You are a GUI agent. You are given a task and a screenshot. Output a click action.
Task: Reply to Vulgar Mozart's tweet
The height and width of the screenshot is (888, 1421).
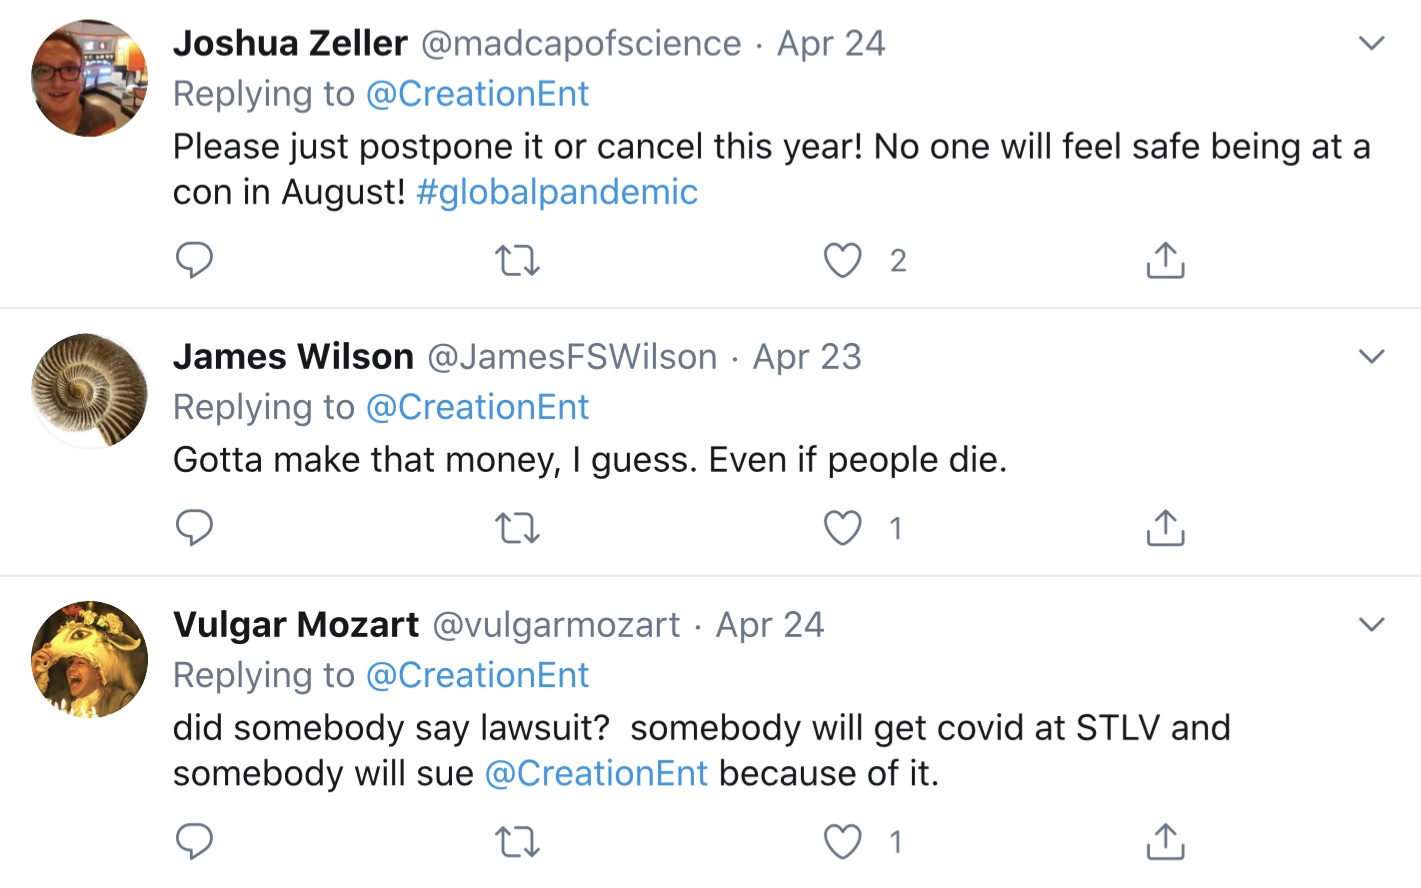[x=194, y=842]
